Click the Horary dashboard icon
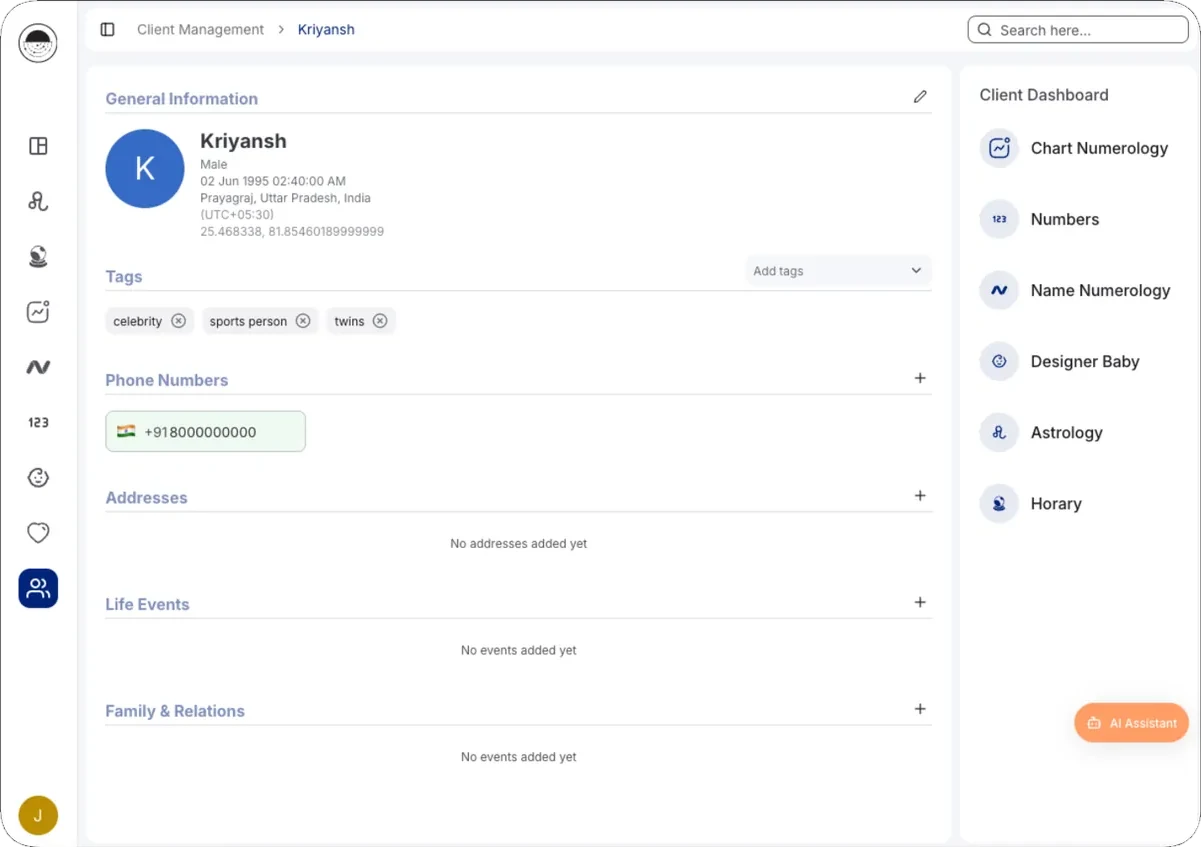Image resolution: width=1201 pixels, height=847 pixels. (x=999, y=503)
